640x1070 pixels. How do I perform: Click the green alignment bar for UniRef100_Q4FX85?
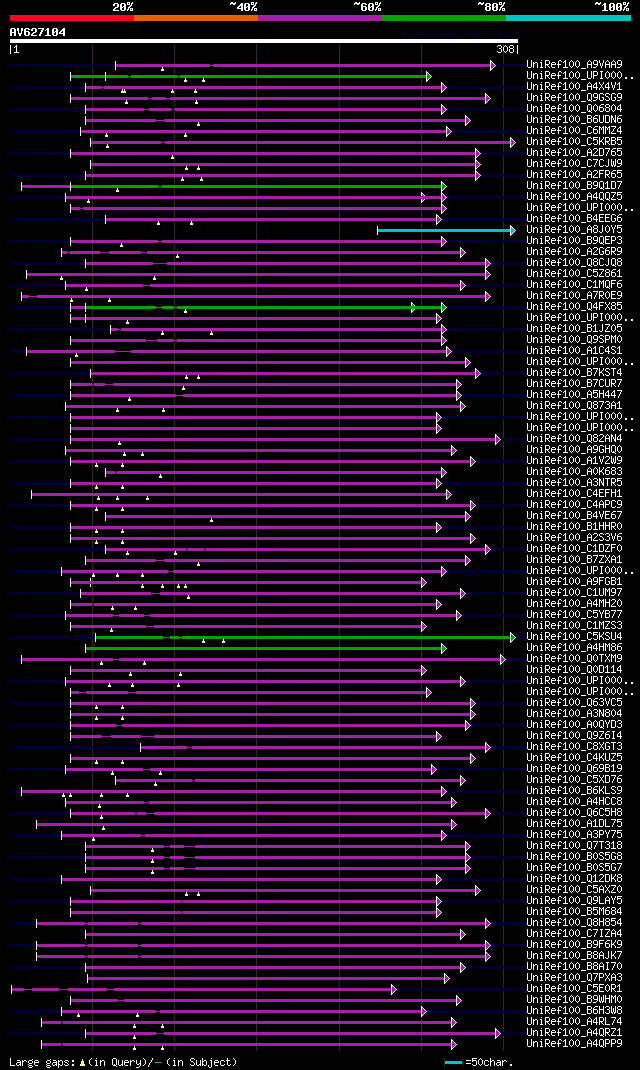pyautogui.click(x=265, y=307)
